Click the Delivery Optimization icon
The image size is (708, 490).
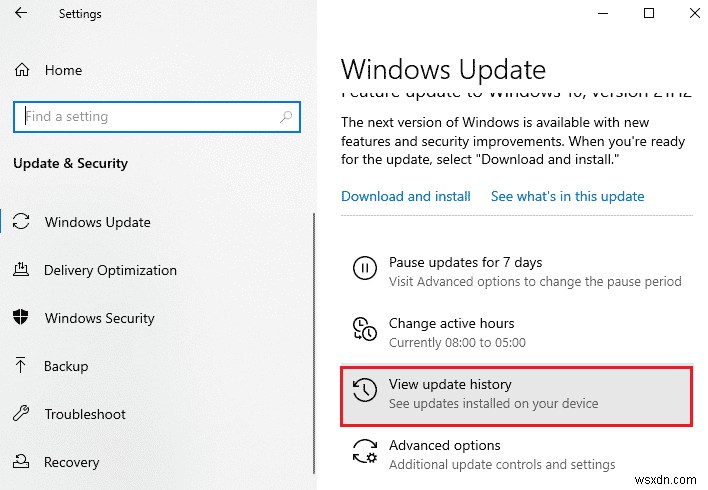point(22,270)
